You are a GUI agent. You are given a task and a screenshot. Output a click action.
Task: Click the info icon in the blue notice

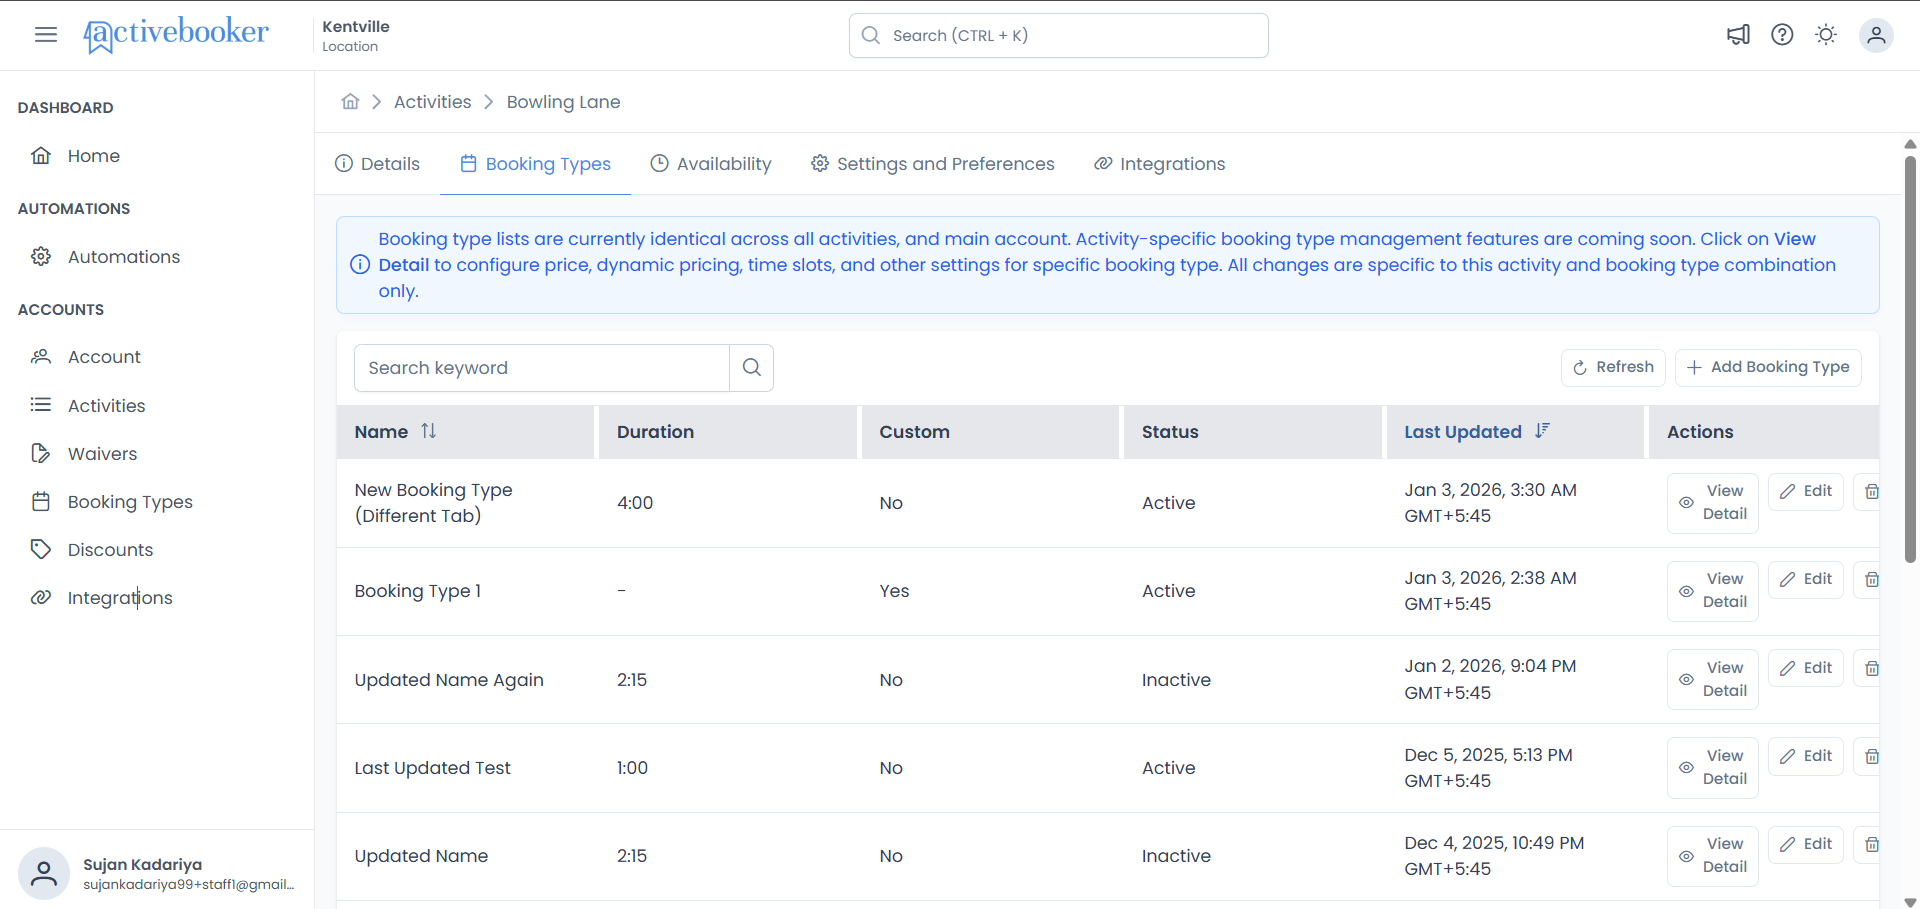click(x=360, y=265)
